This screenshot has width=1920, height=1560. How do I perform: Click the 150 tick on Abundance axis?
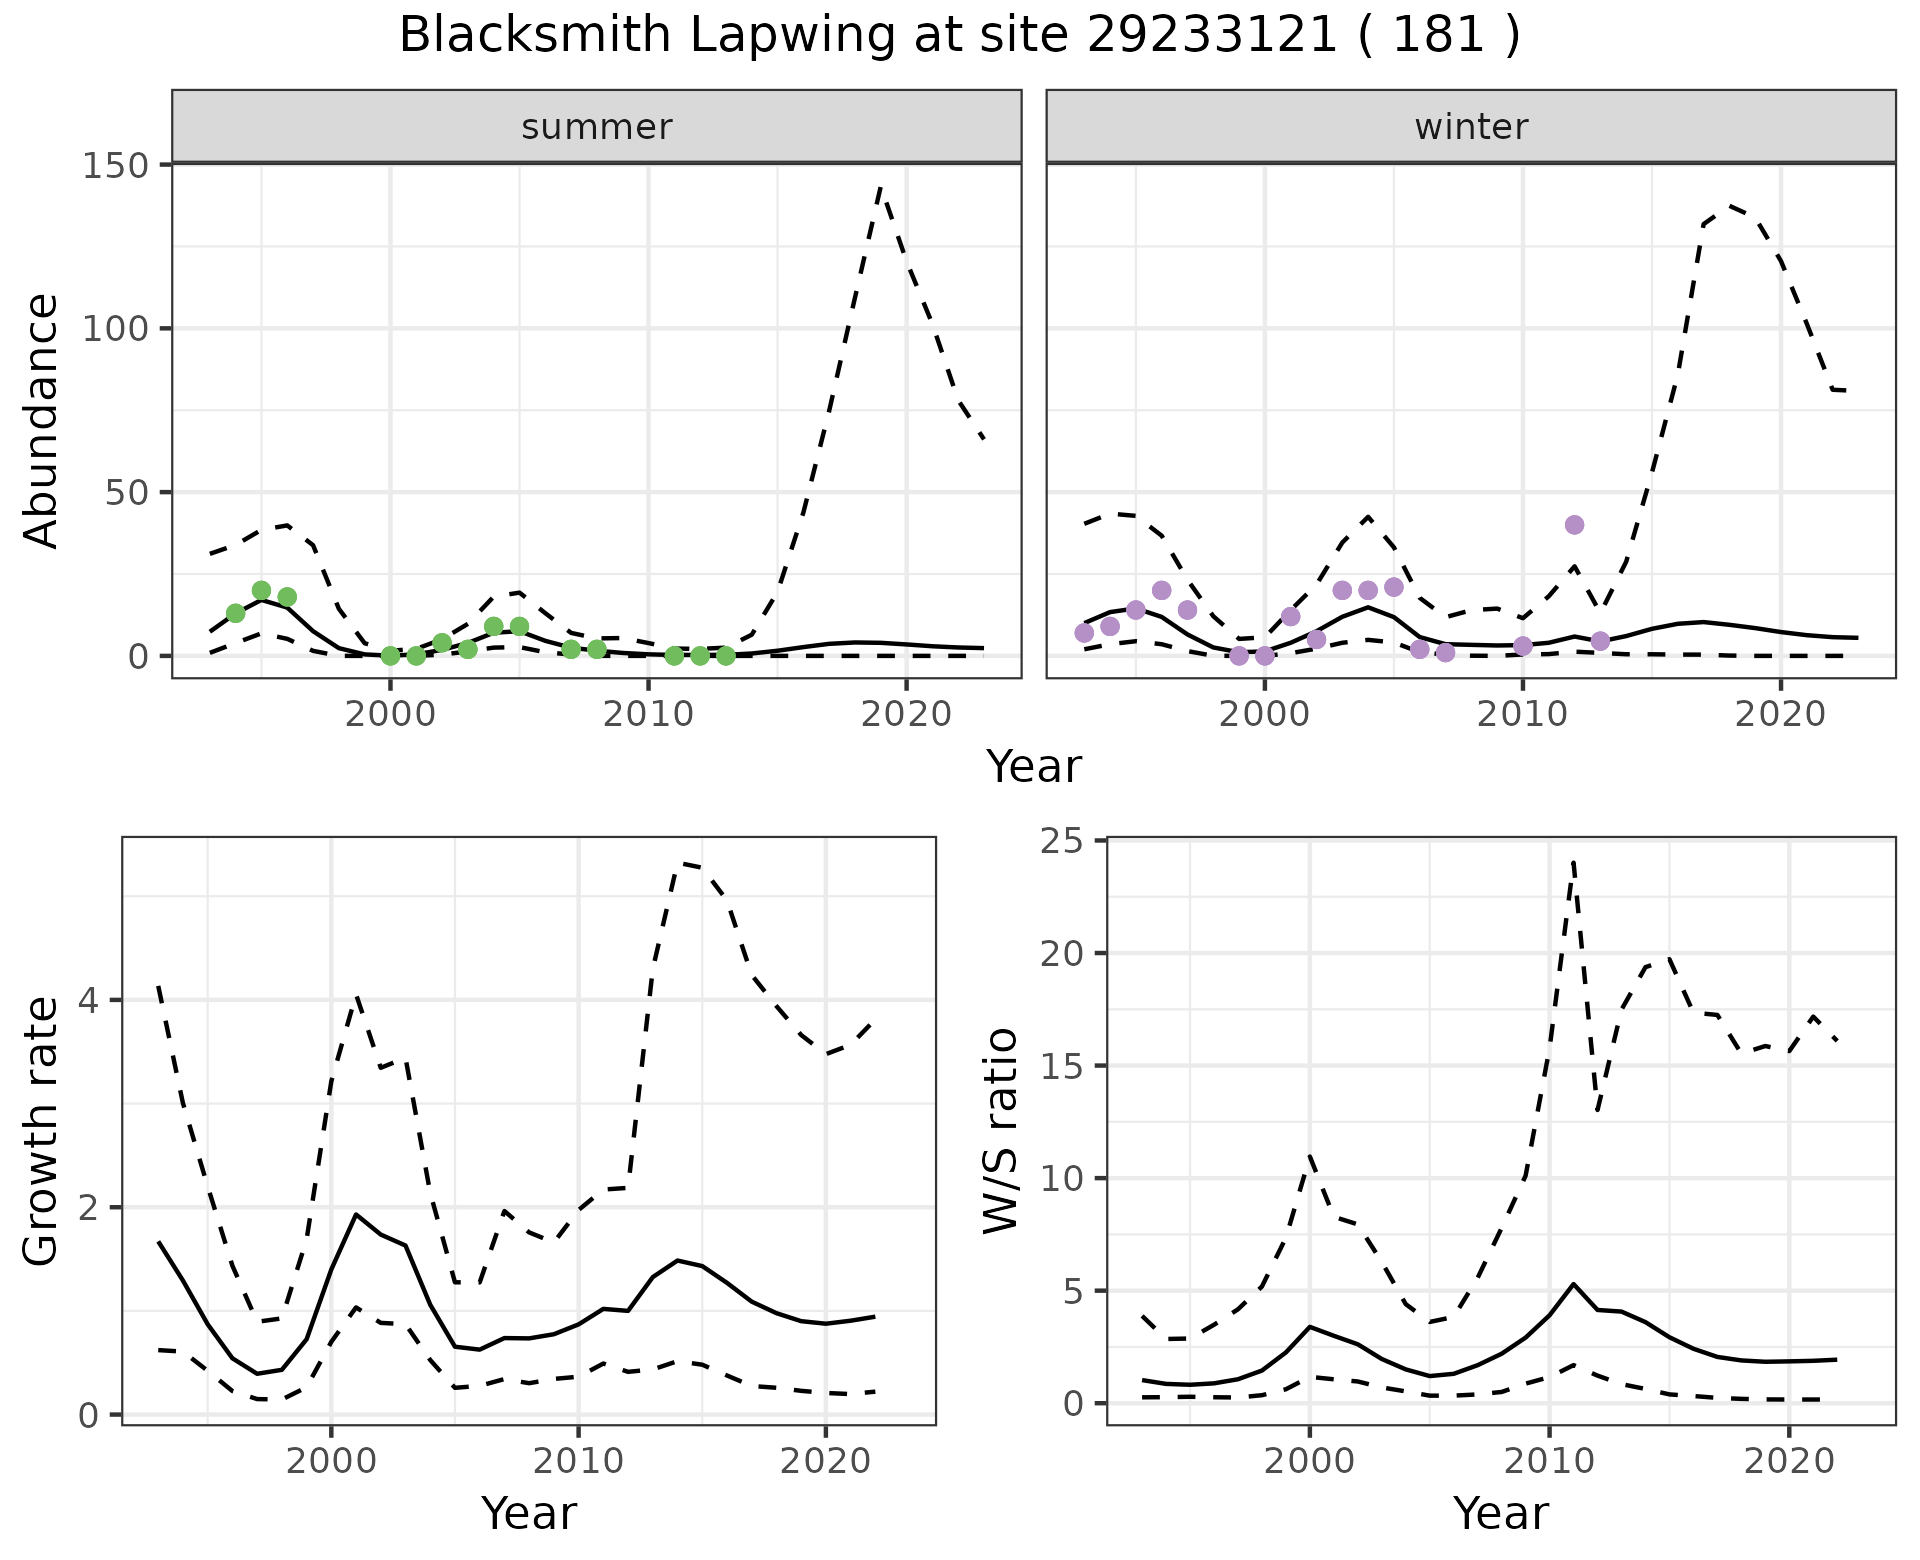tap(115, 165)
